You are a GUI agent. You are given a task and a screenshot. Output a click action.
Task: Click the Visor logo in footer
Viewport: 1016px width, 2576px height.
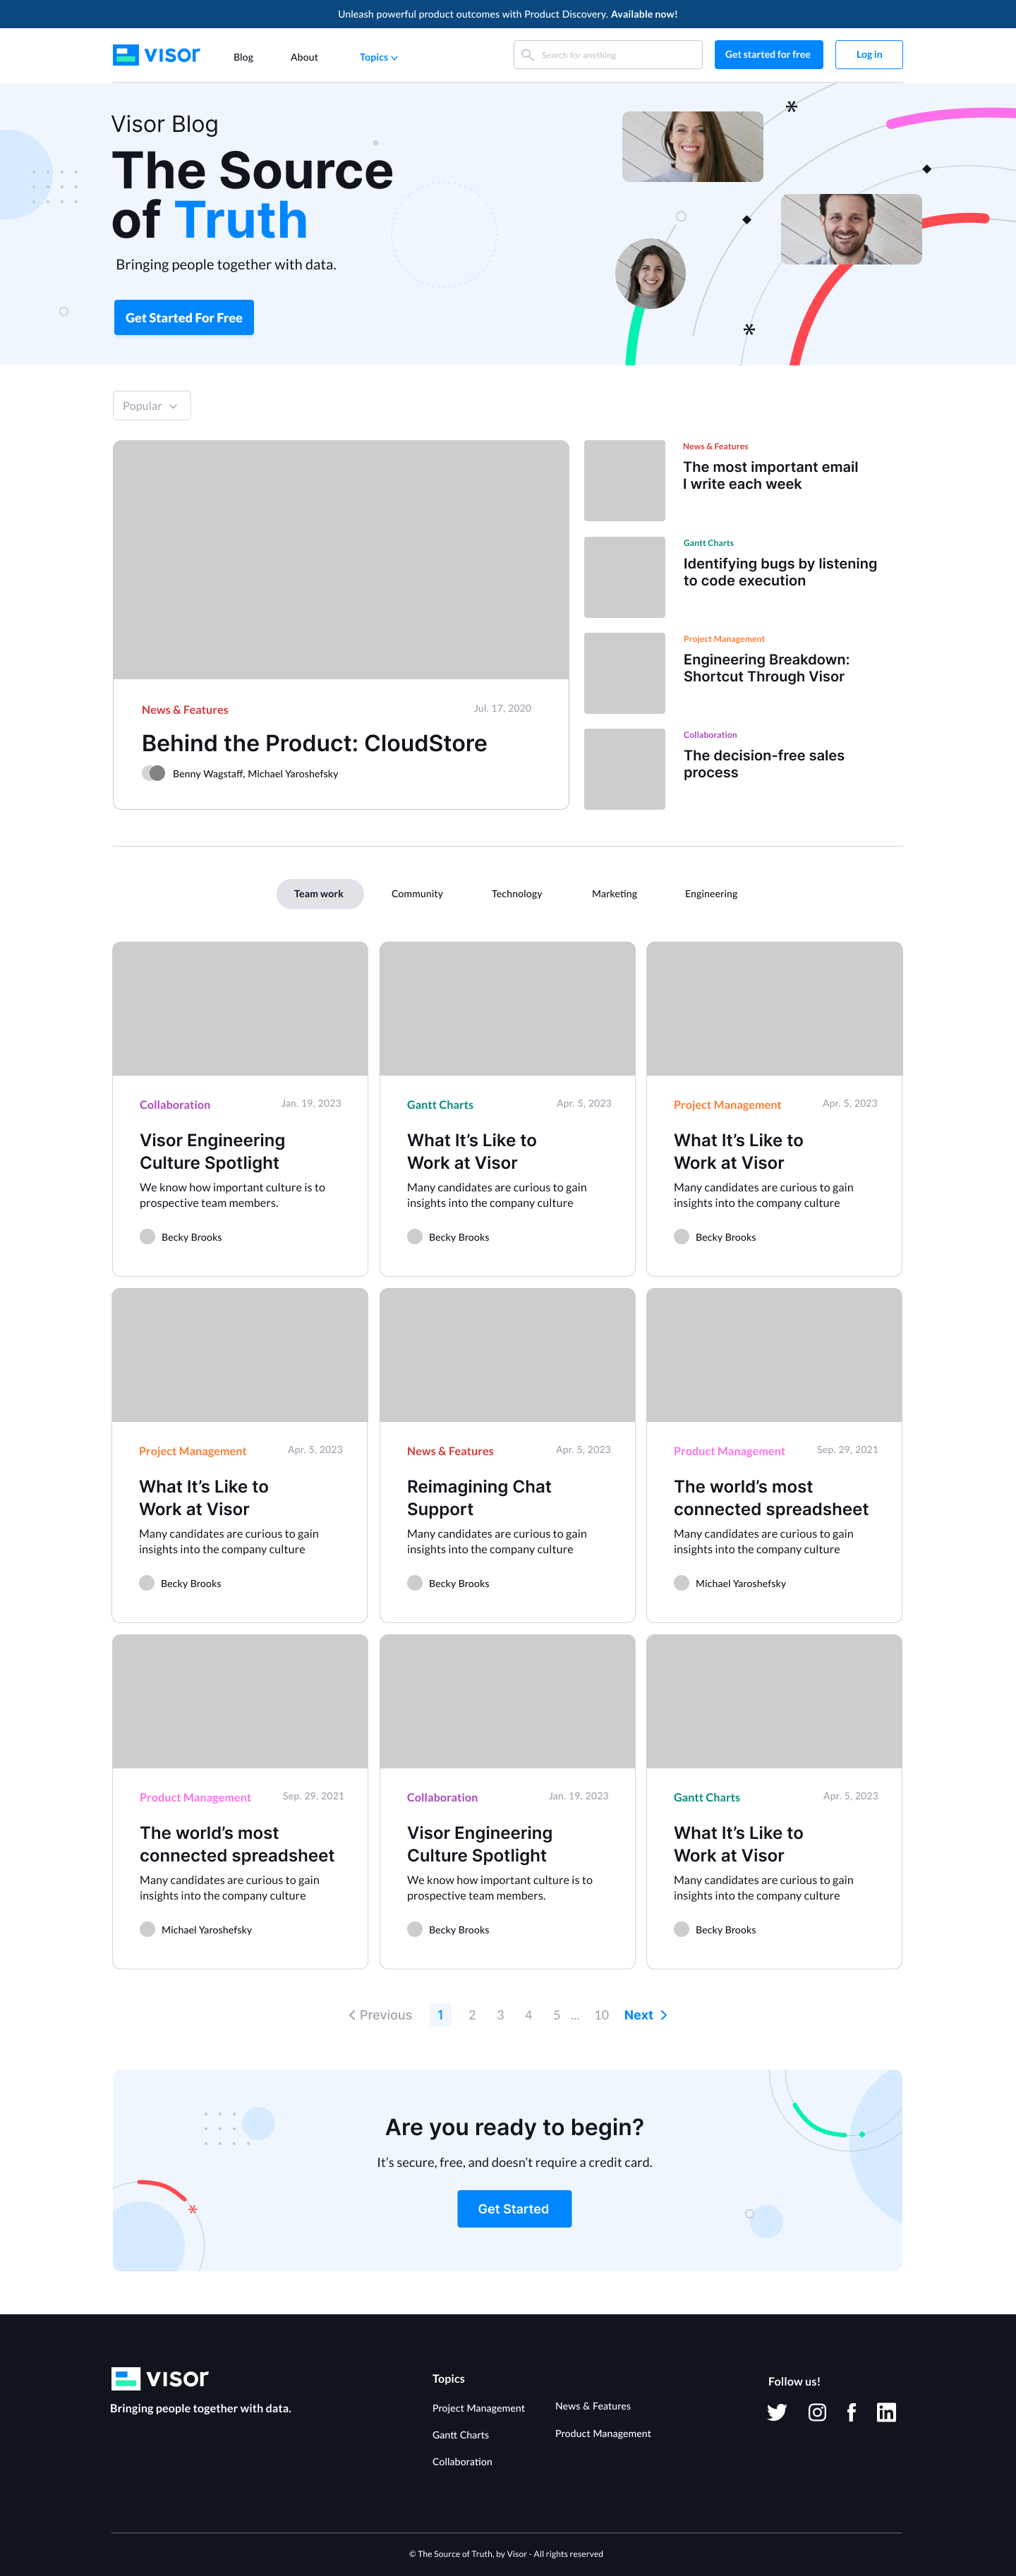(160, 2378)
